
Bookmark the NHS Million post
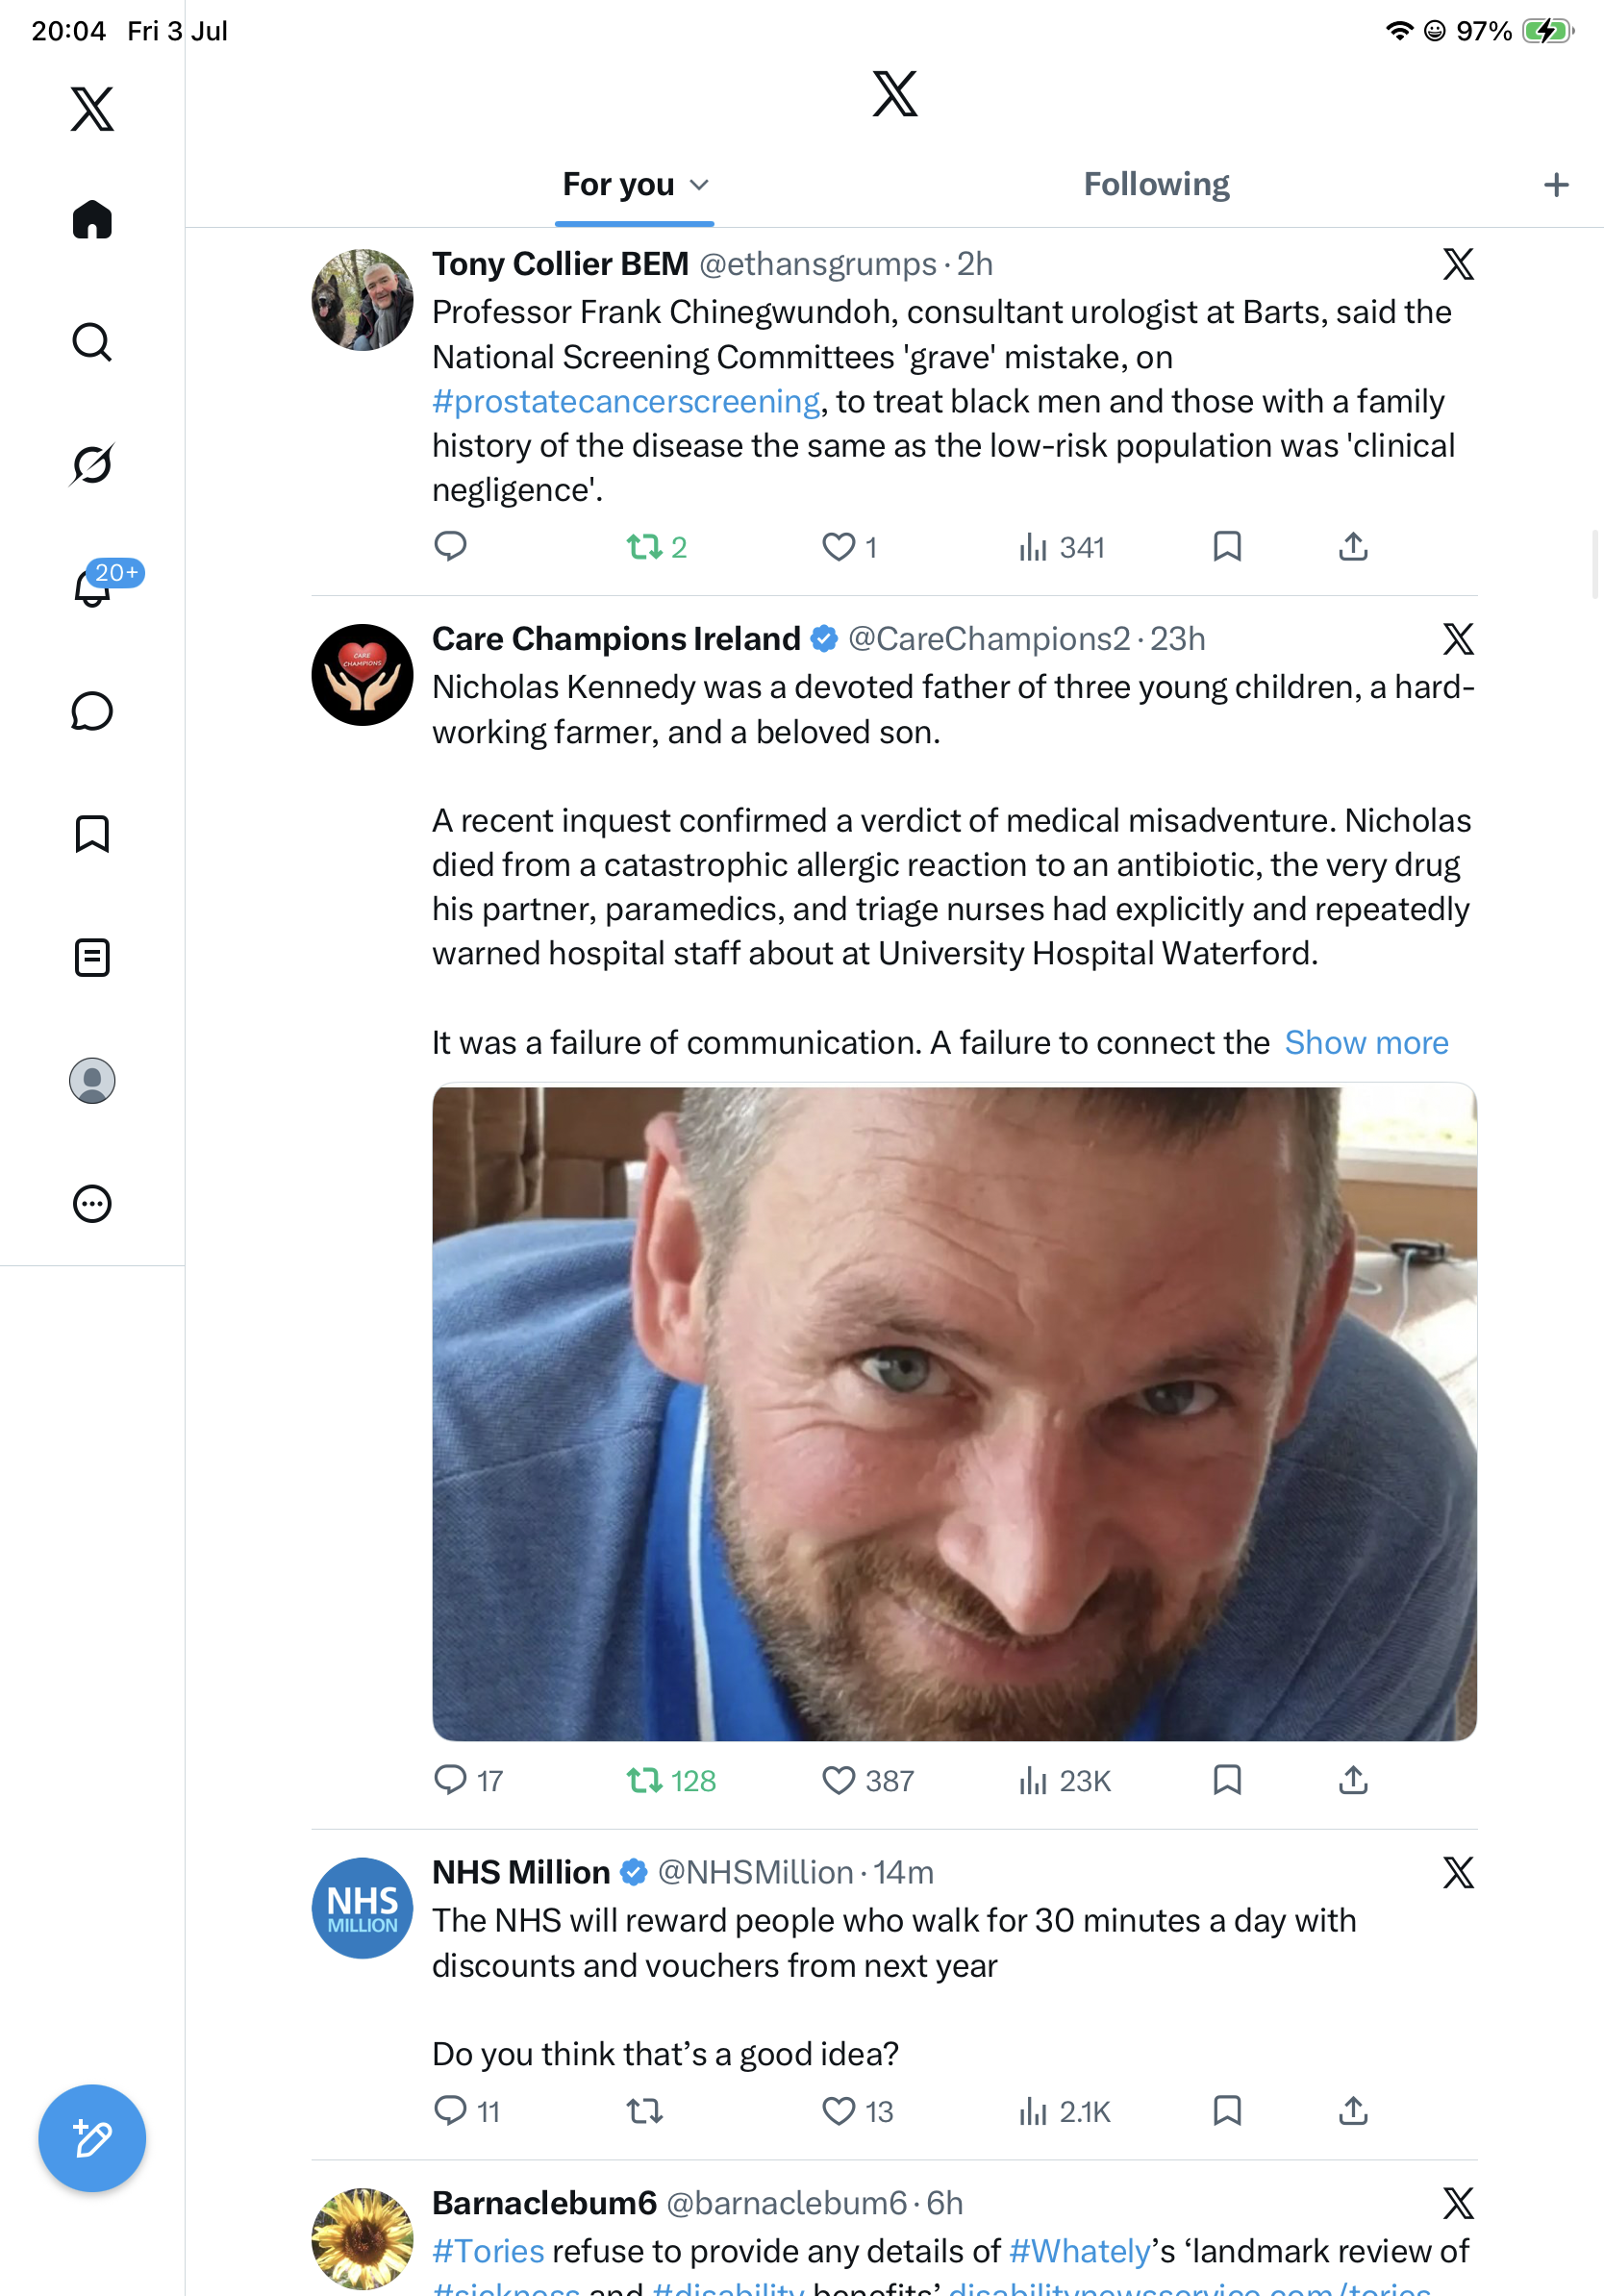tap(1227, 2111)
